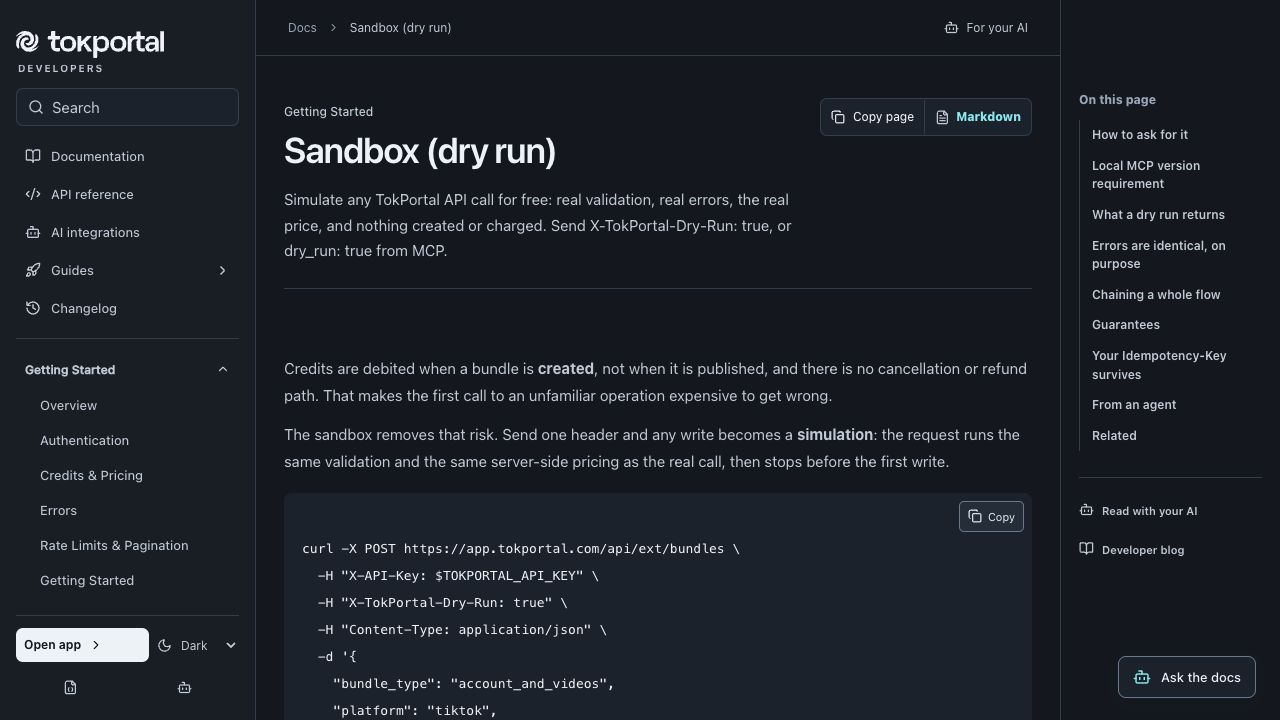Open Documentation in sidebar
The image size is (1280, 720).
coord(127,156)
